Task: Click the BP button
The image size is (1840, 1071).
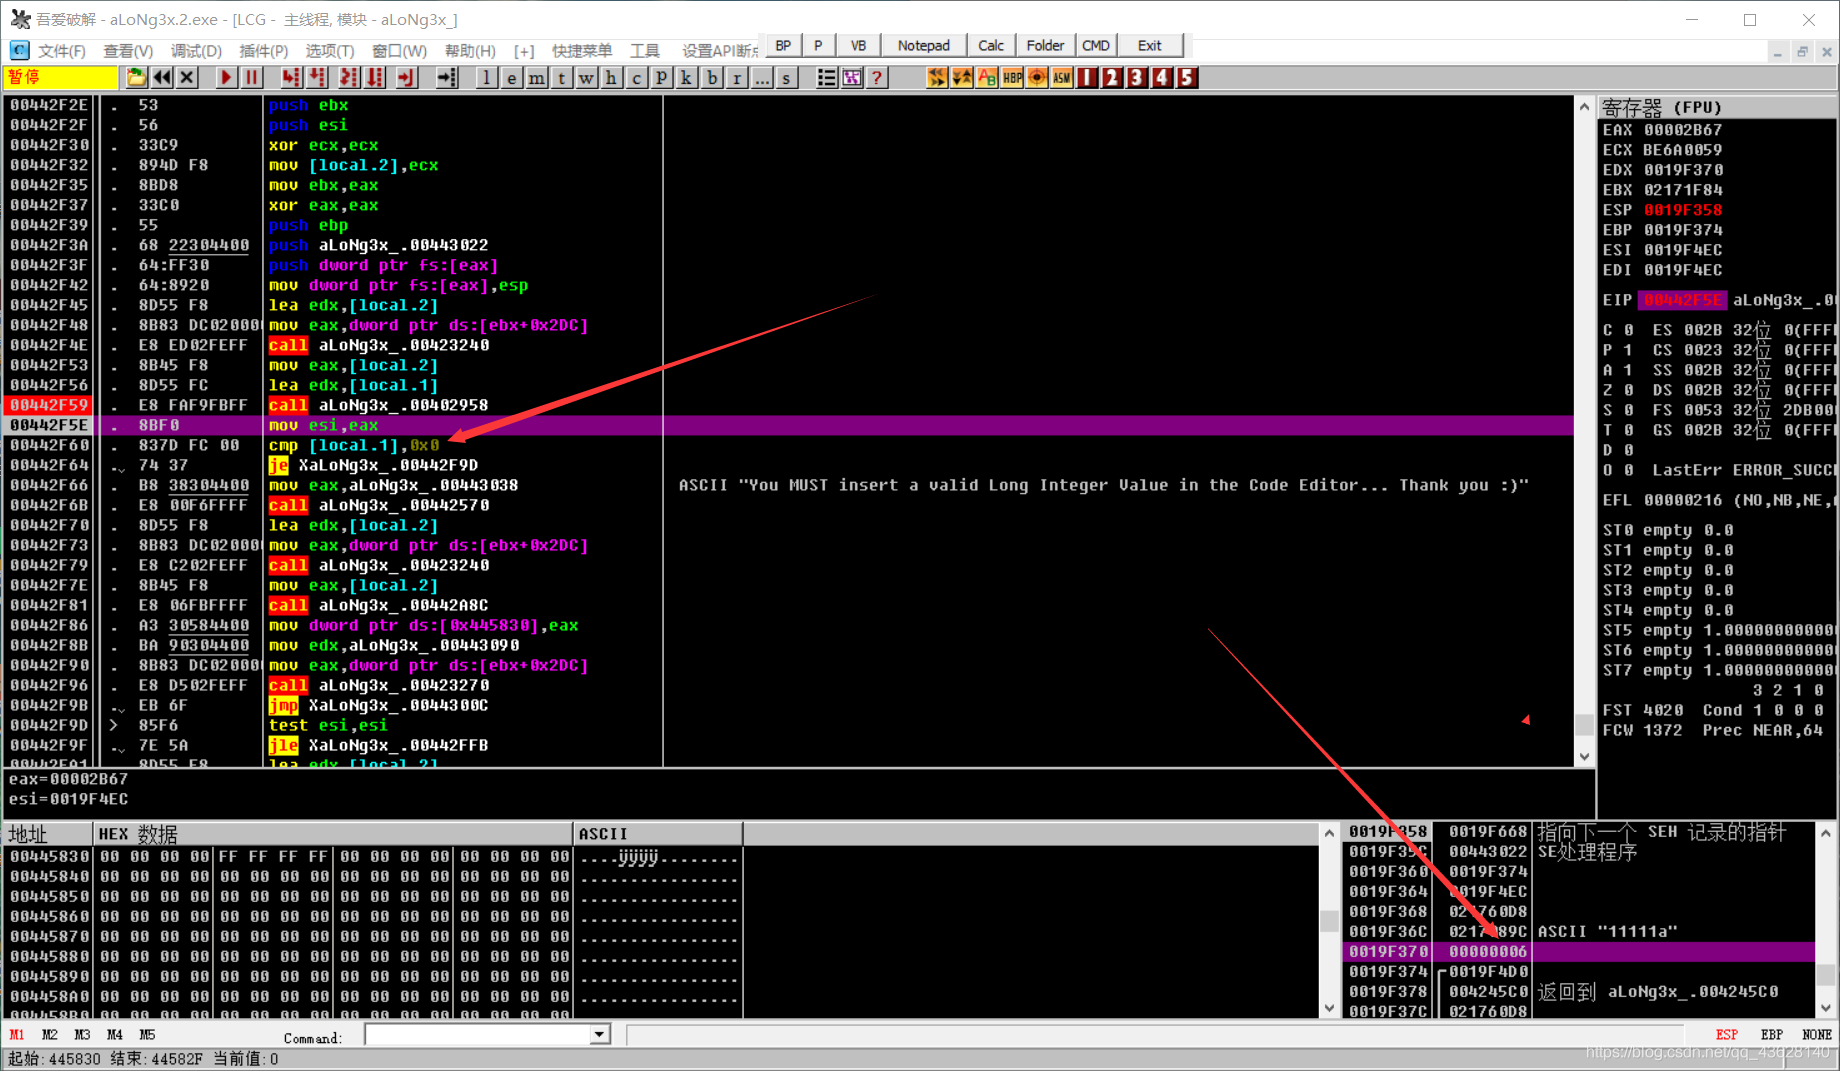Action: pos(783,46)
